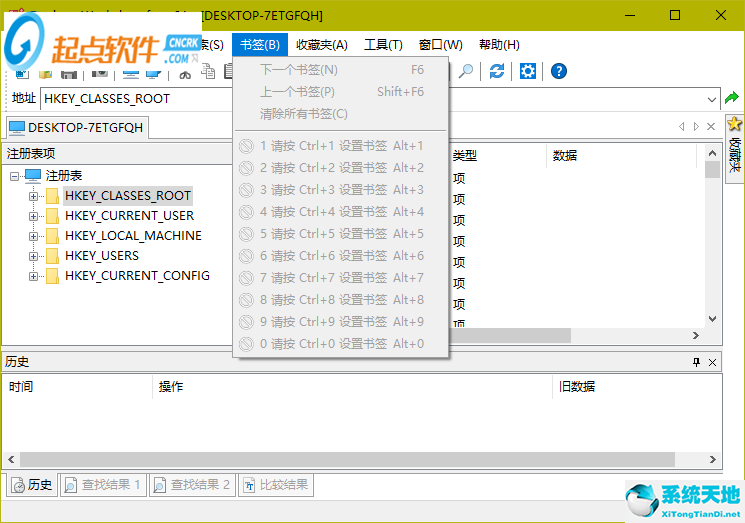This screenshot has width=745, height=523.
Task: Click the value list vertical scrollbar thumb
Action: [x=712, y=170]
